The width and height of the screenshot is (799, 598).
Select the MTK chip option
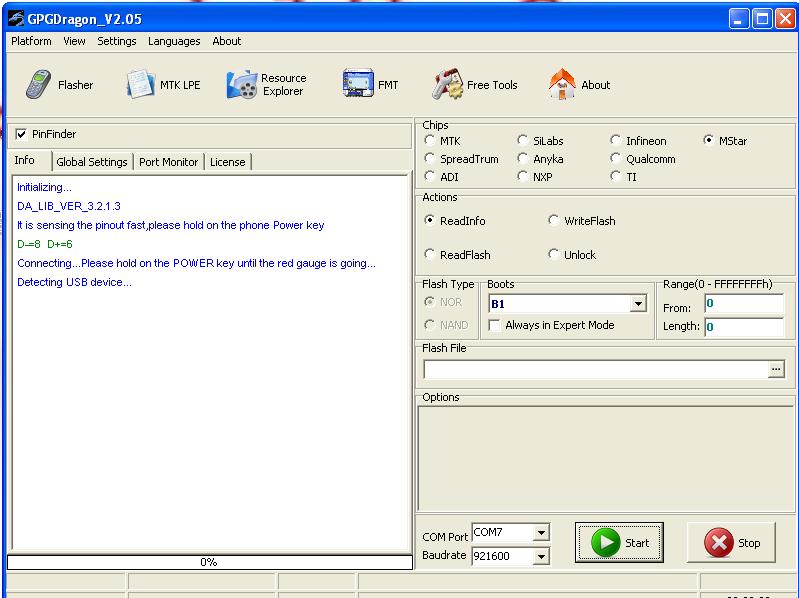pyautogui.click(x=430, y=140)
